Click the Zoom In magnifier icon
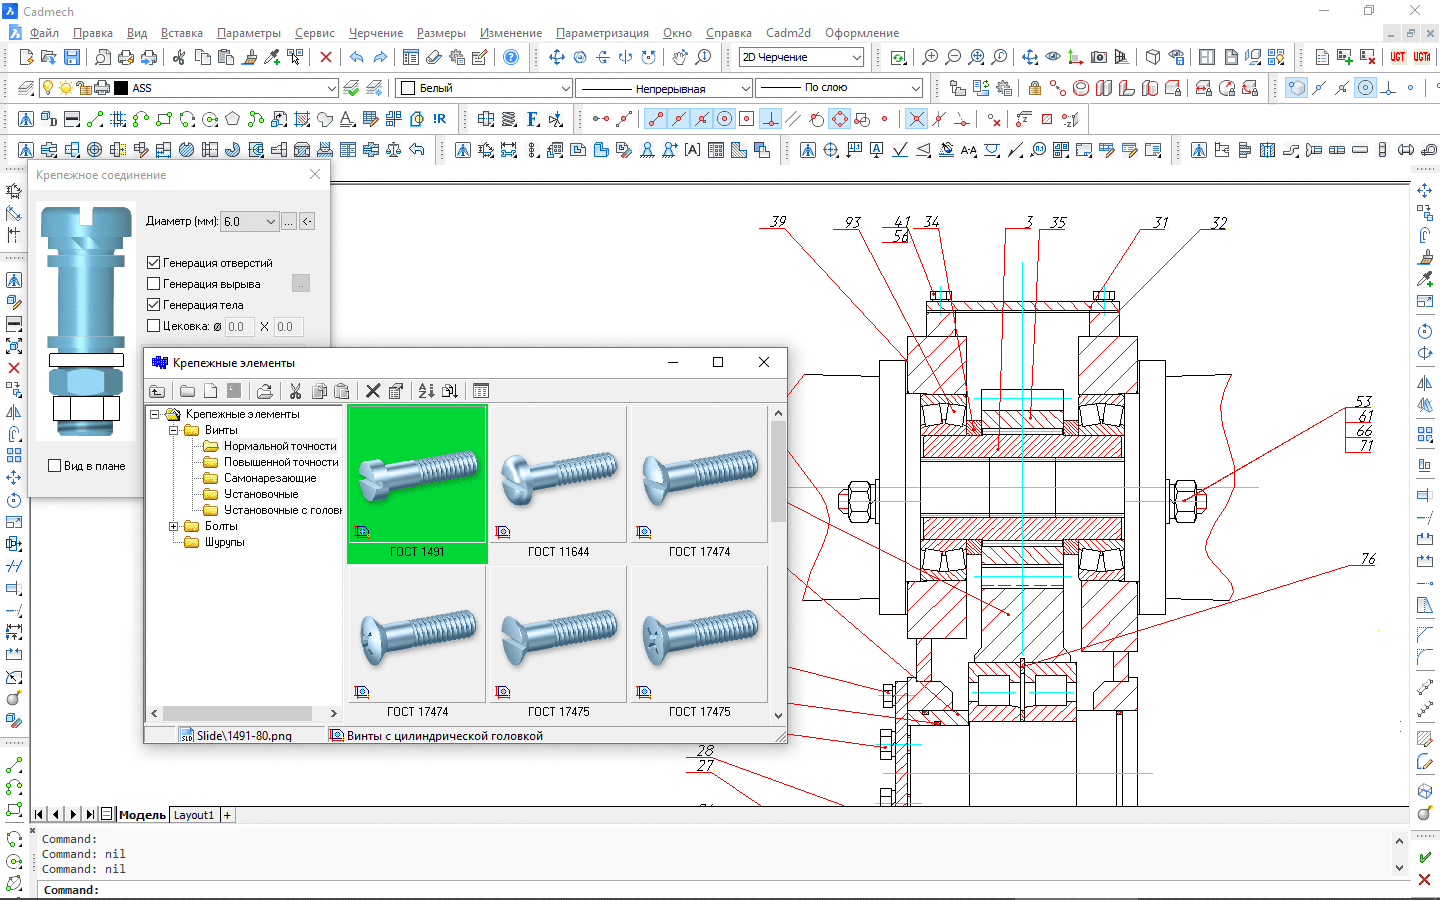Viewport: 1440px width, 900px height. tap(930, 57)
